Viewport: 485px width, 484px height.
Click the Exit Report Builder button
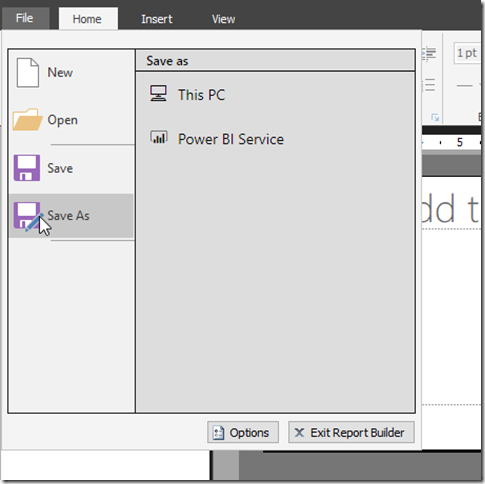[351, 432]
